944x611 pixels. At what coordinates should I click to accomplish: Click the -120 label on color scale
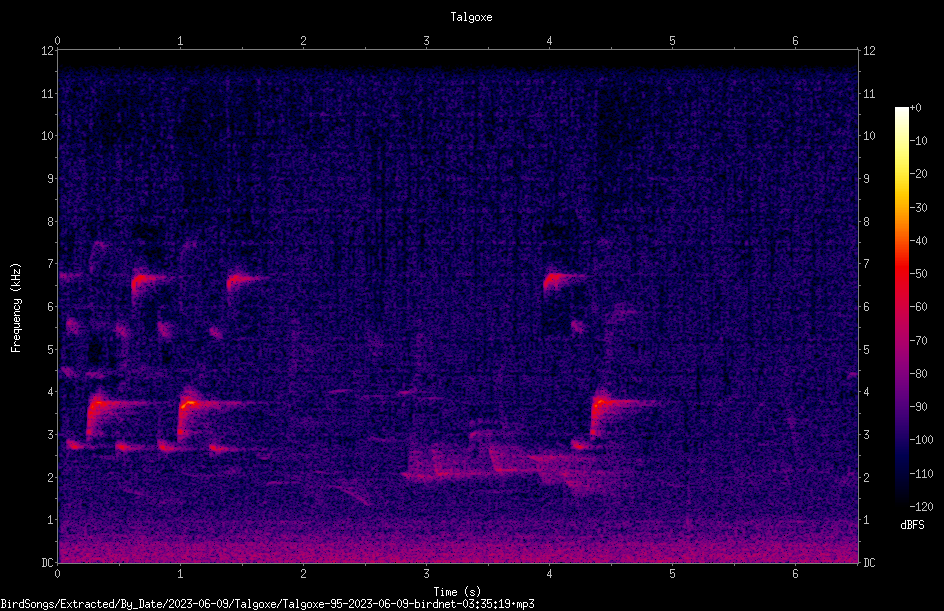(x=922, y=507)
